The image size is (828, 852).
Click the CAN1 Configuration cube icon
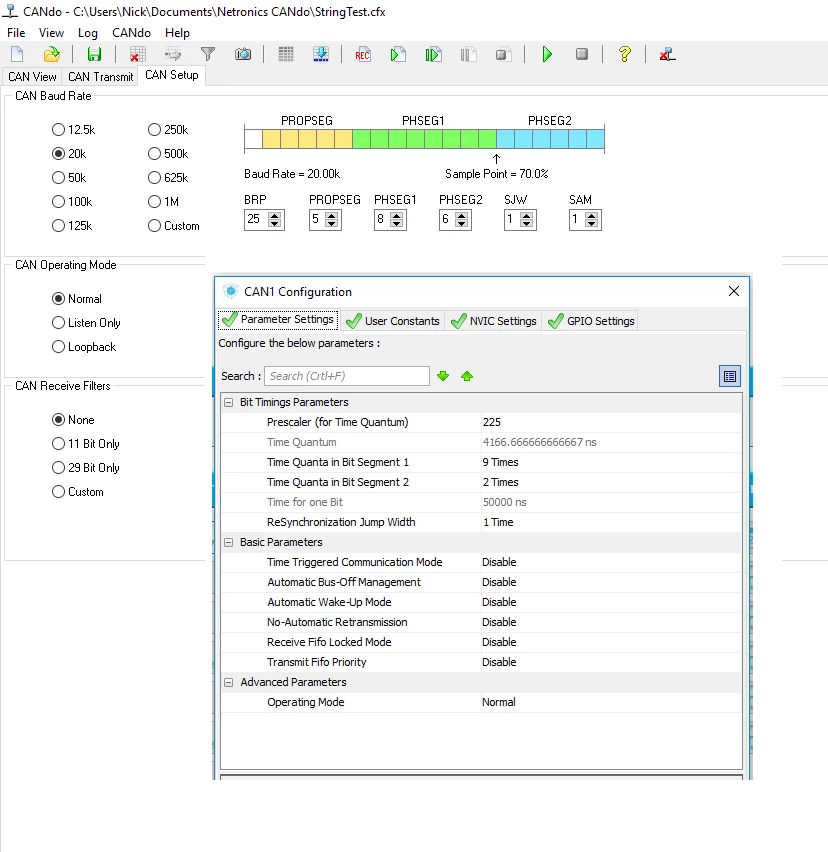pos(231,291)
